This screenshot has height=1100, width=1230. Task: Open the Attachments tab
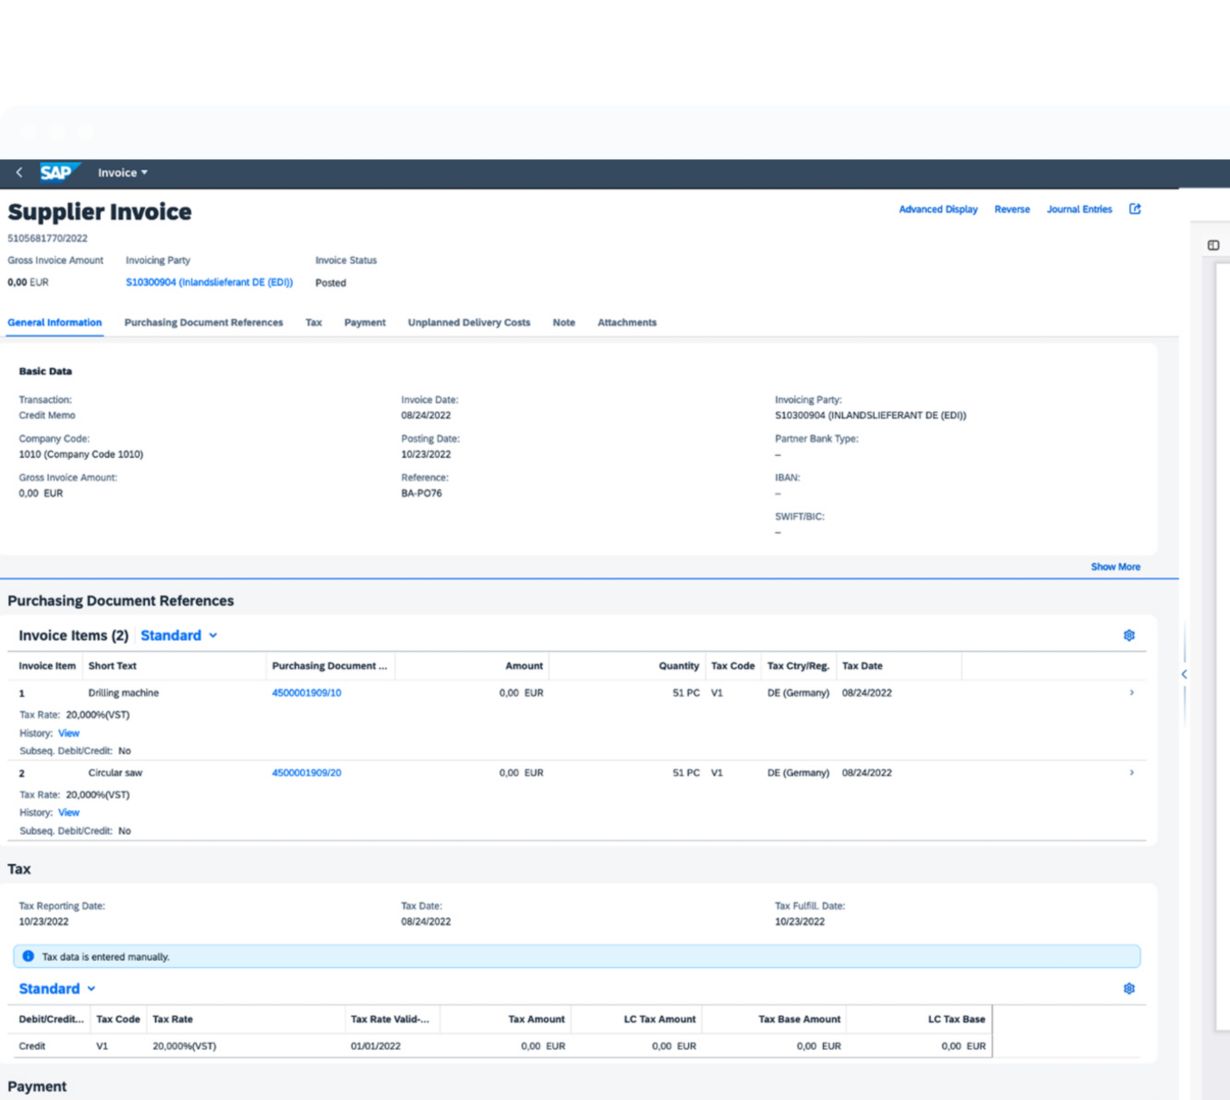(x=626, y=323)
